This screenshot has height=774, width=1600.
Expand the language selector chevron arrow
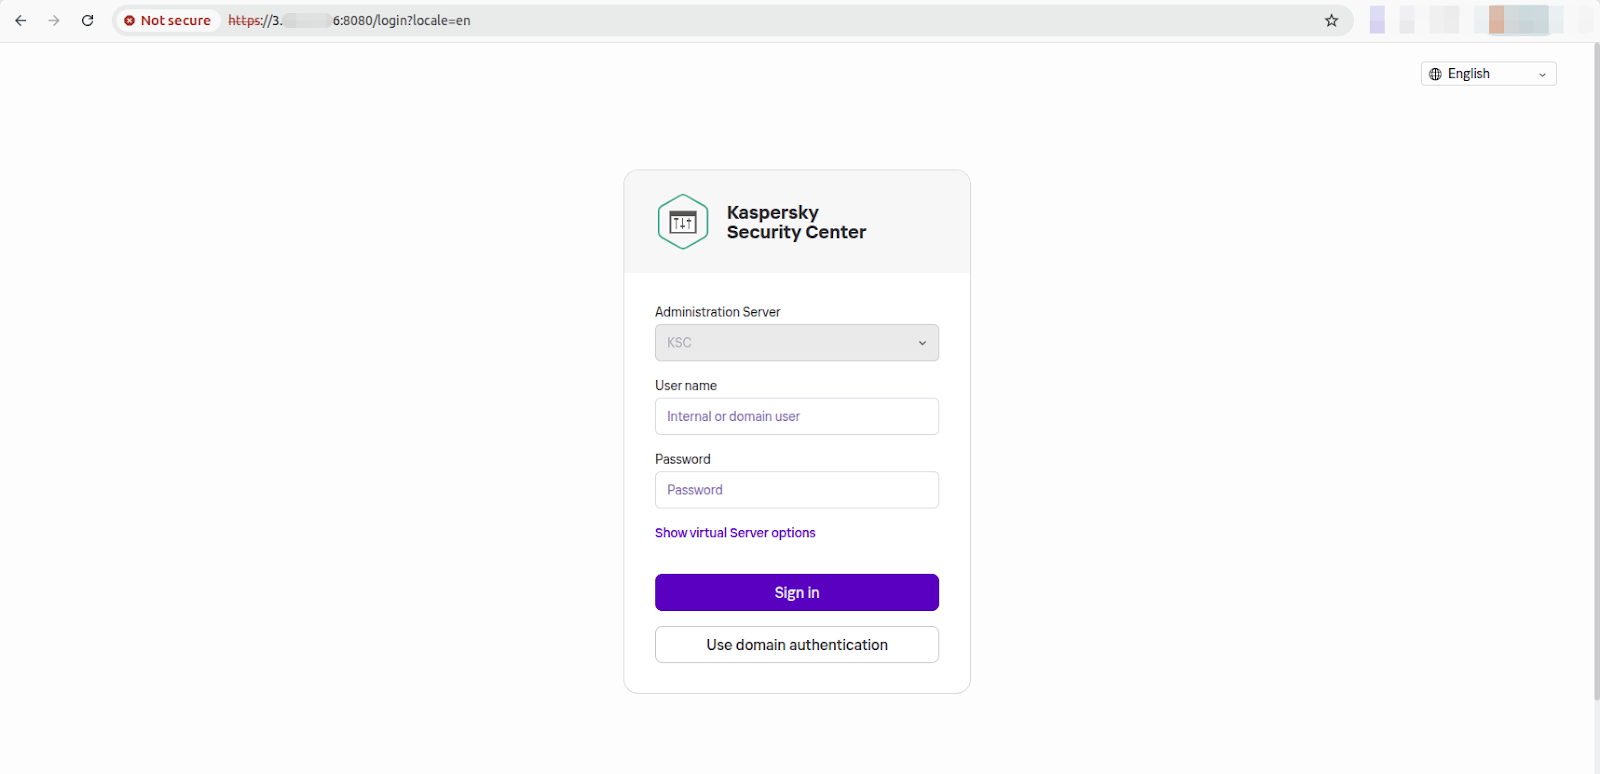(x=1542, y=75)
